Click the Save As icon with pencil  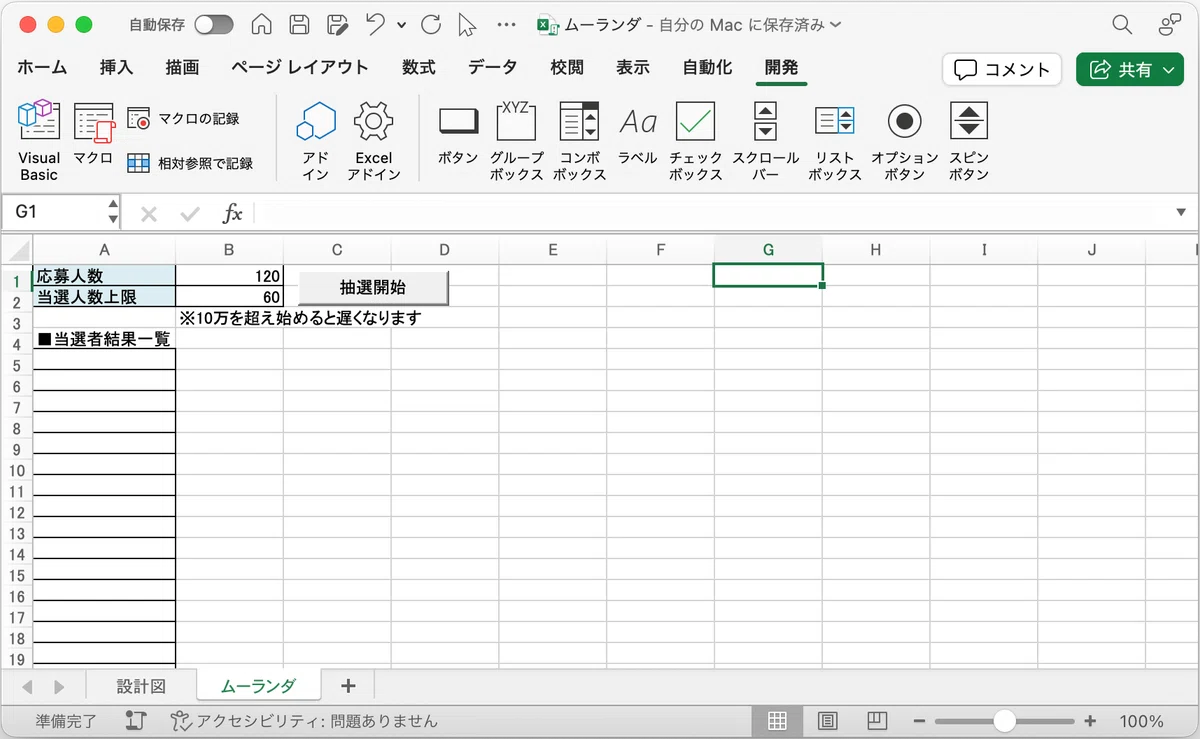(337, 24)
